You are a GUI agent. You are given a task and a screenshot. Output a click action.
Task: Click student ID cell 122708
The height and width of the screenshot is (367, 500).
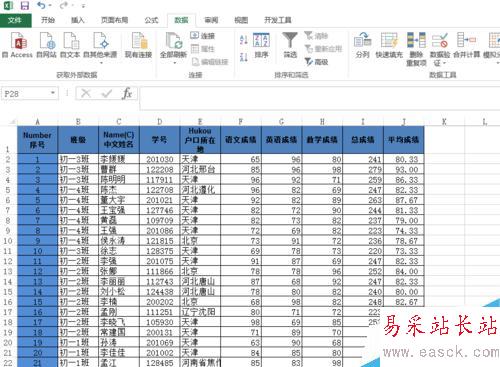[x=160, y=190]
